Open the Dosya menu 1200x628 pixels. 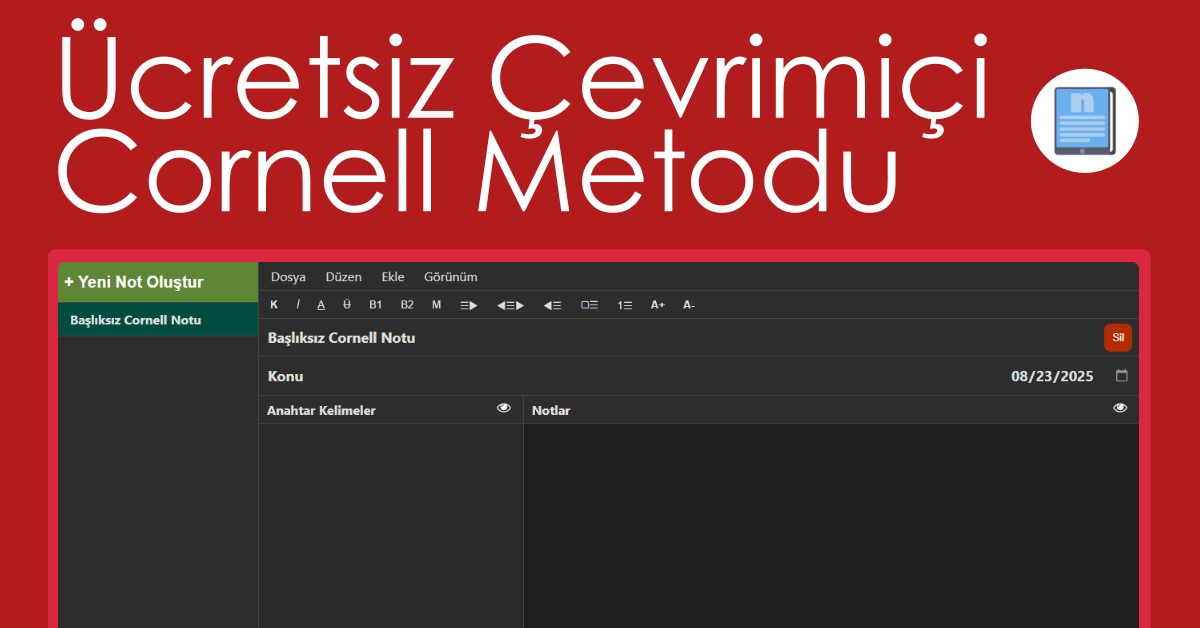(288, 277)
